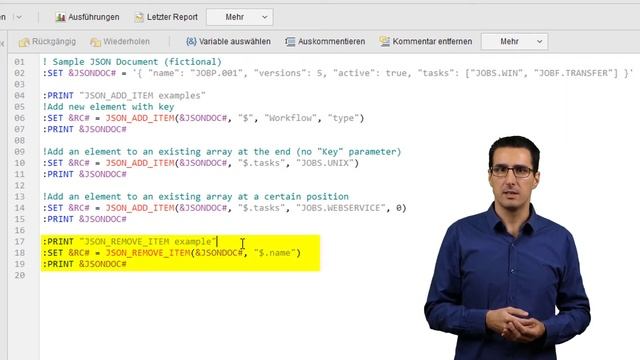
Task: Click :PRINT &JSONDOC# on line 07
Action: [x=84, y=129]
